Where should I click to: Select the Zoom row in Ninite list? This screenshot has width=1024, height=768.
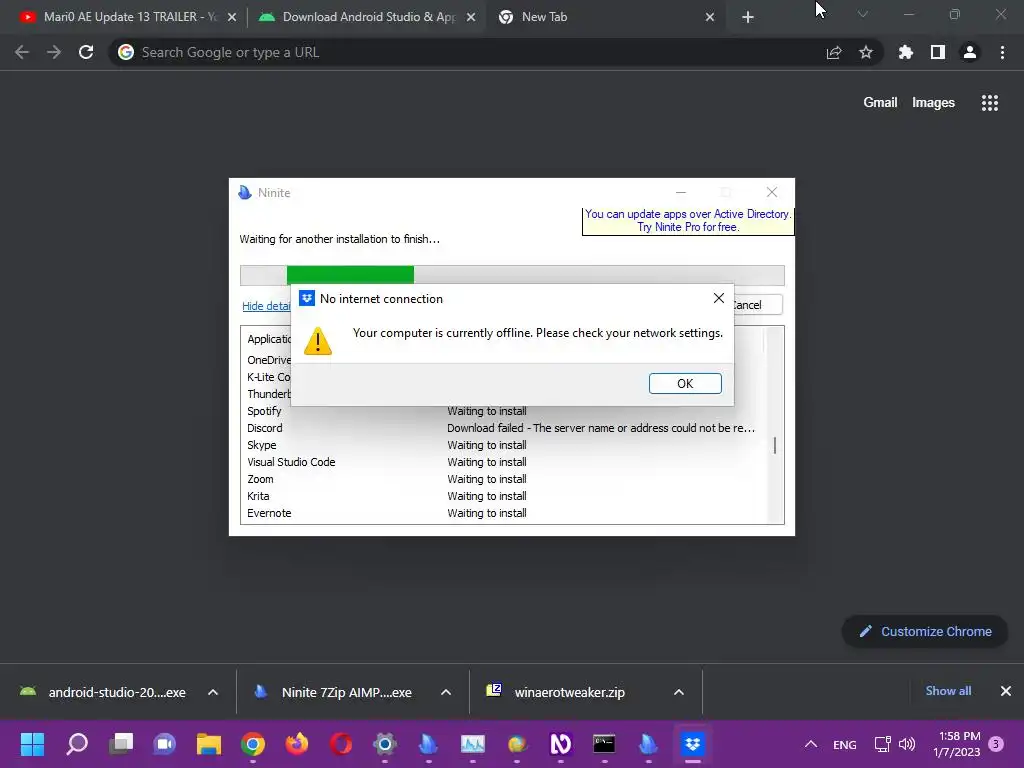tap(503, 479)
